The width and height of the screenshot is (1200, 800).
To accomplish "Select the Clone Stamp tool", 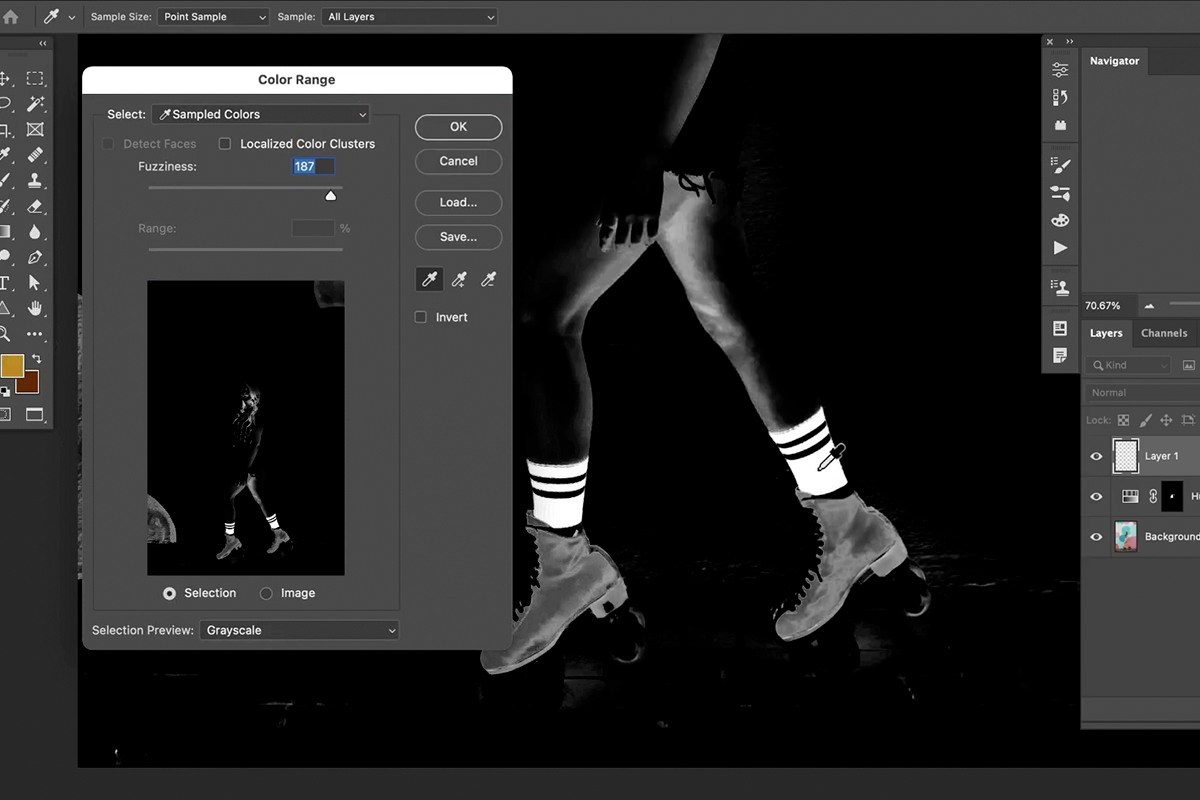I will click(x=35, y=181).
